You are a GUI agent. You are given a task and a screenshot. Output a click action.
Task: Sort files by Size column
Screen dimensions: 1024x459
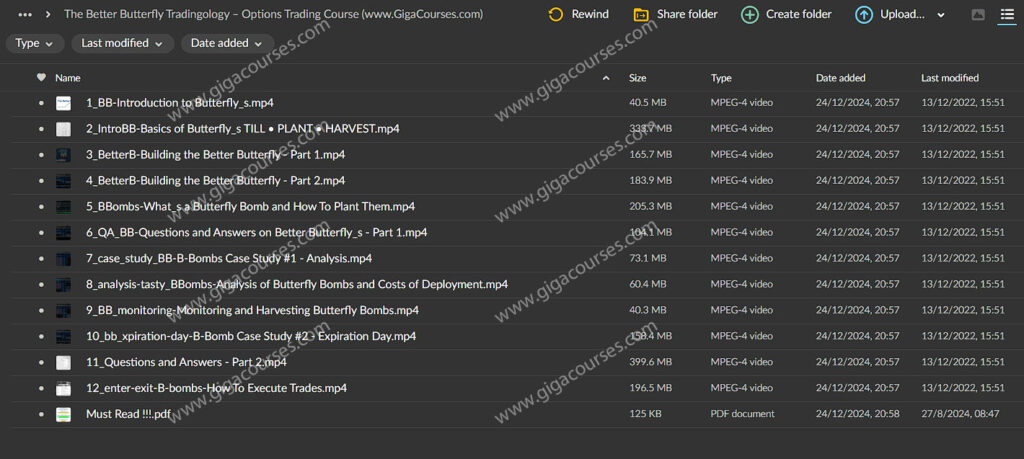(637, 77)
